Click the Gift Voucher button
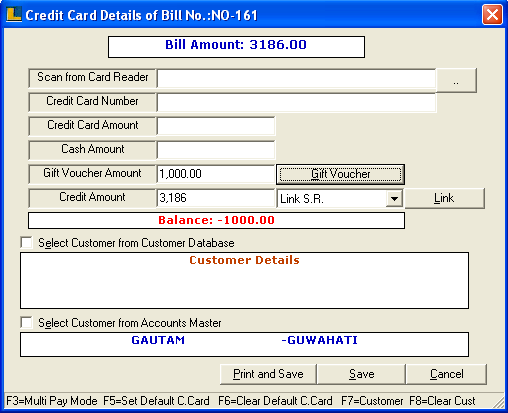Image resolution: width=508 pixels, height=413 pixels. tap(340, 174)
